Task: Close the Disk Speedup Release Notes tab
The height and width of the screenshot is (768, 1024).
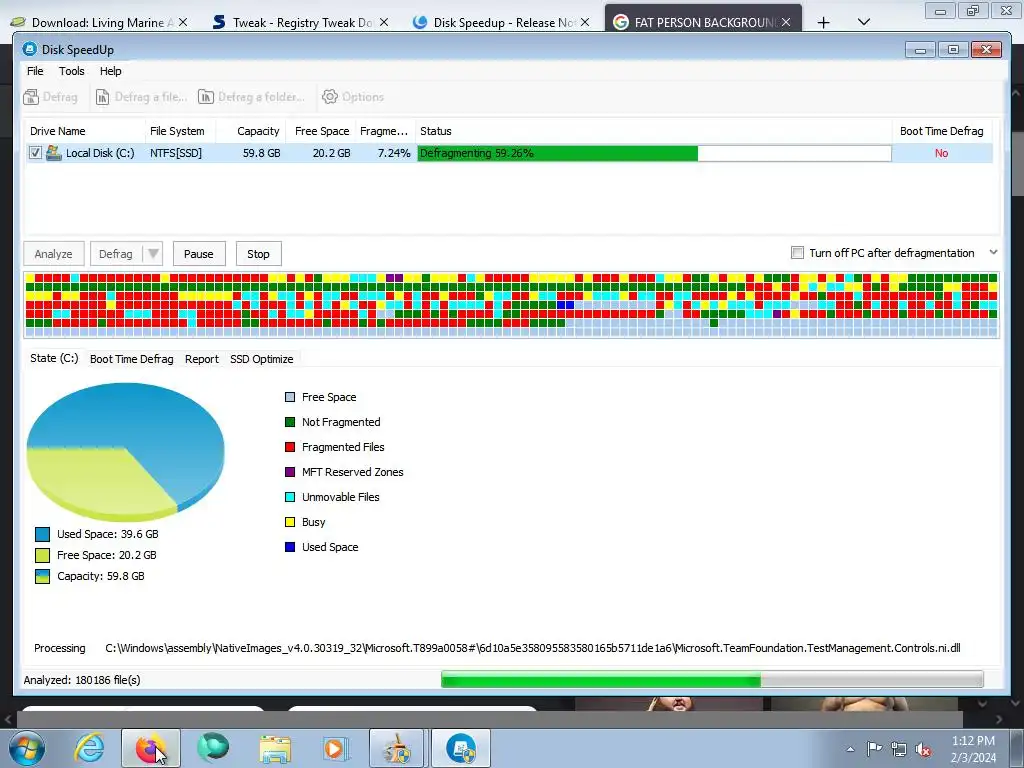Action: [x=585, y=22]
